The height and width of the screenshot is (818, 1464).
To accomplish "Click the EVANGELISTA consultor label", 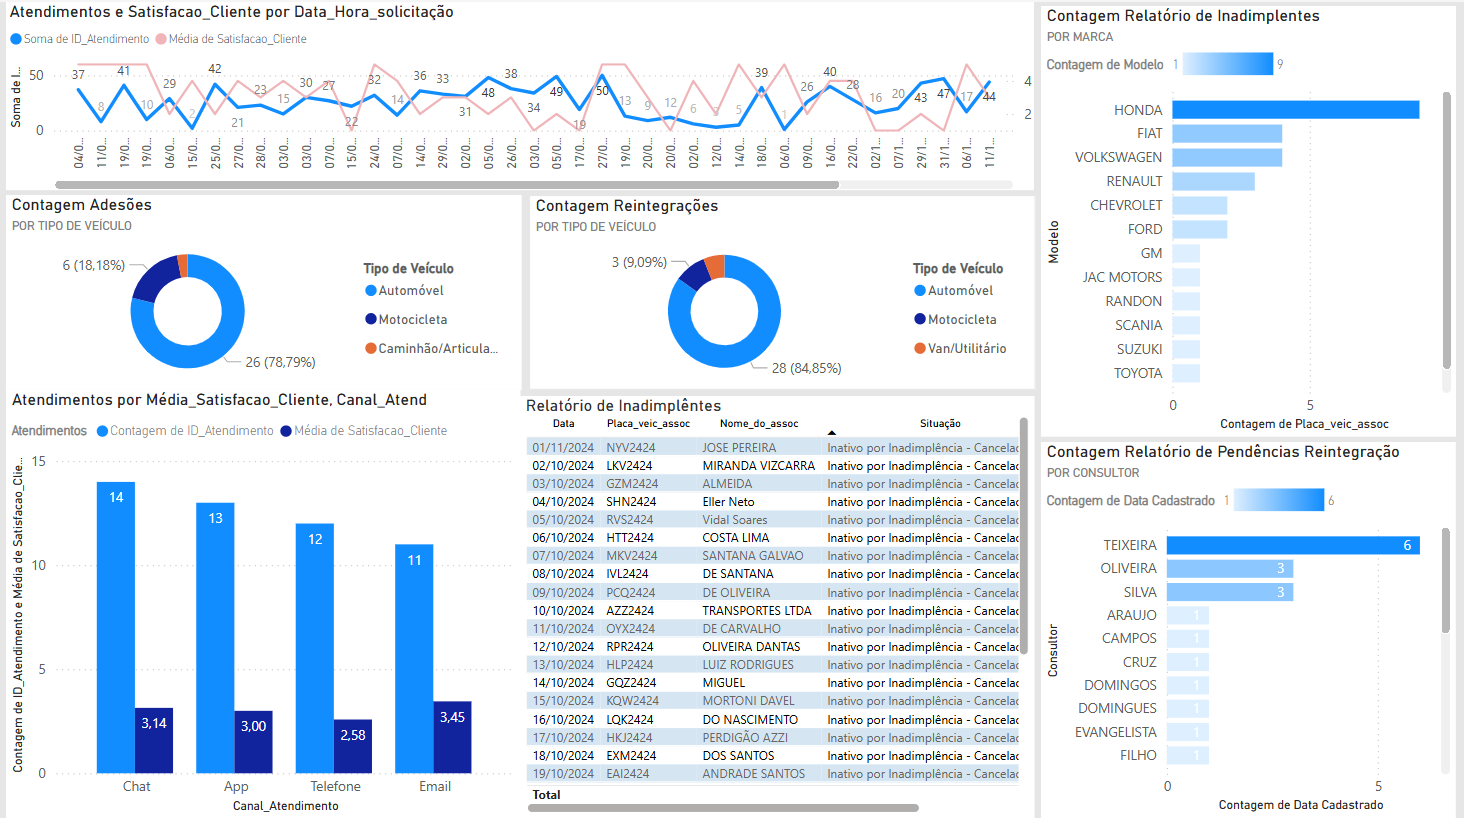I will click(x=1116, y=733).
